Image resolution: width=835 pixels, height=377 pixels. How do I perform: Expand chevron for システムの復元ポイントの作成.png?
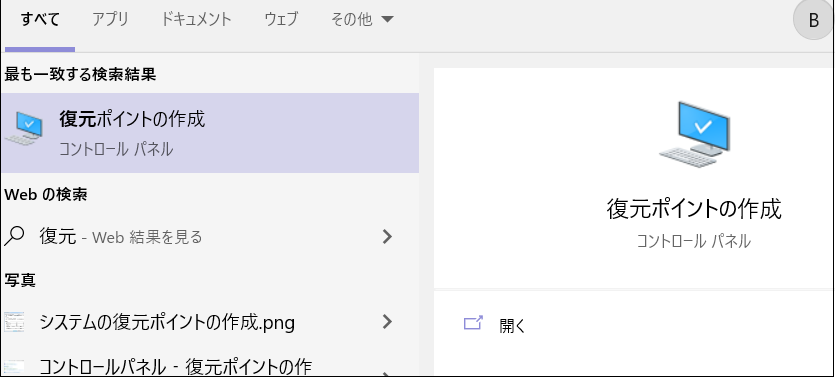pyautogui.click(x=387, y=322)
